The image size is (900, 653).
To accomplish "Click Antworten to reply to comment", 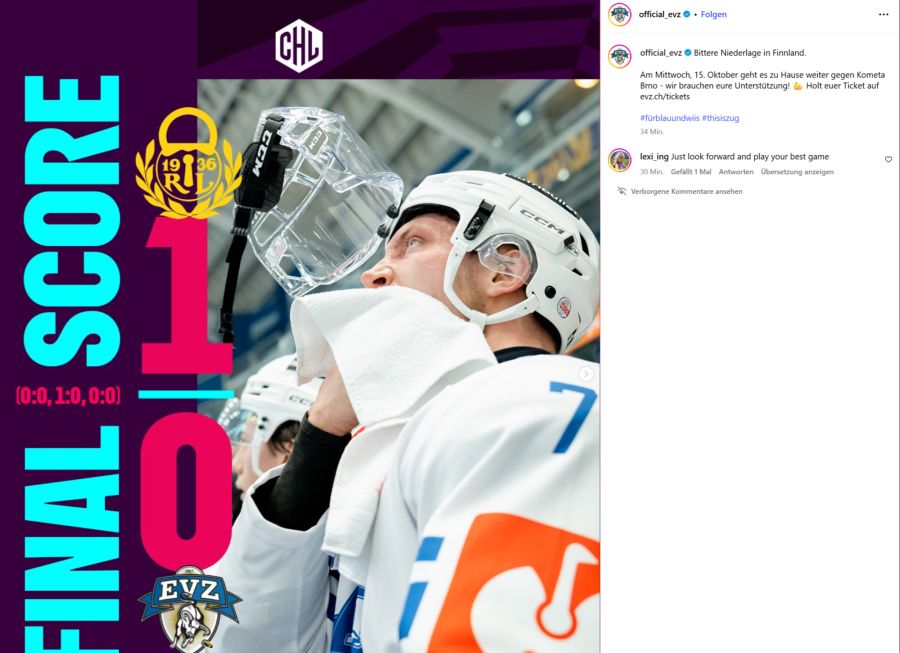I will pyautogui.click(x=736, y=172).
